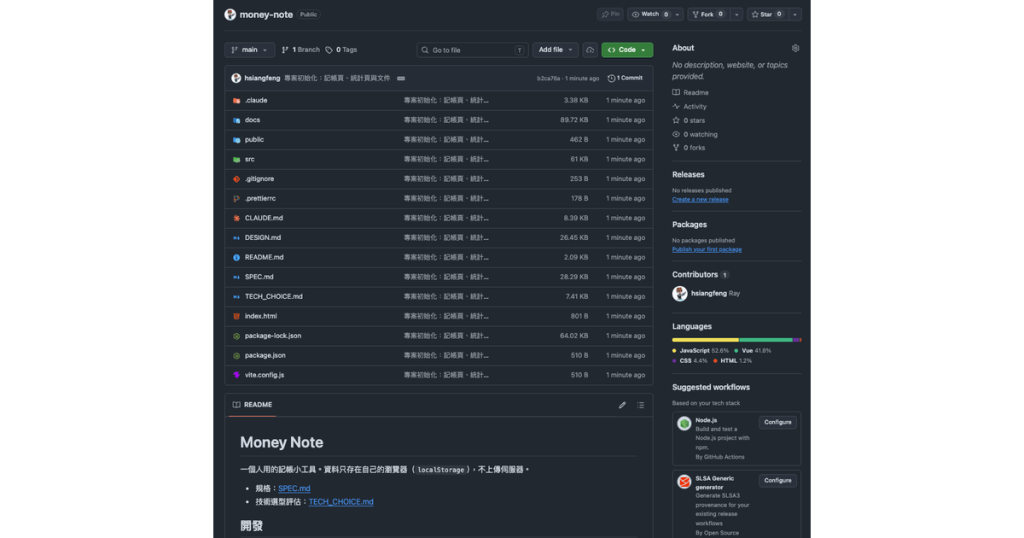Image resolution: width=1024 pixels, height=538 pixels.
Task: View 0 forks in About
Action: tap(688, 148)
